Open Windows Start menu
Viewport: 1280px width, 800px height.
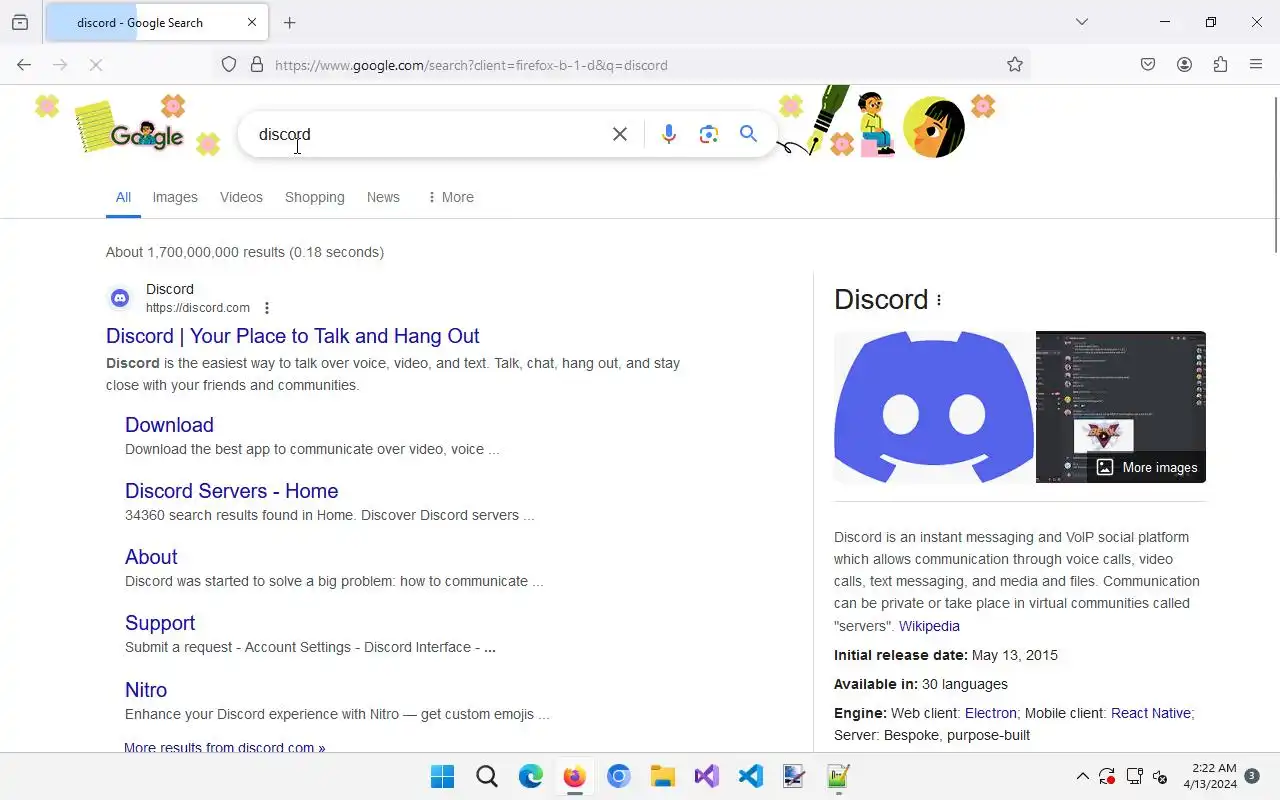click(442, 776)
